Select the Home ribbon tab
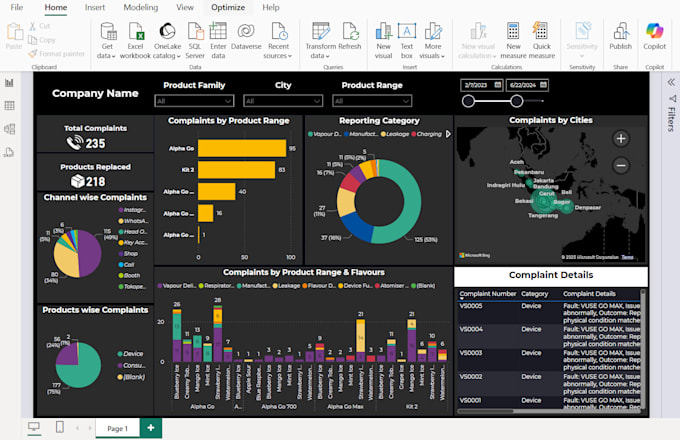 point(56,7)
